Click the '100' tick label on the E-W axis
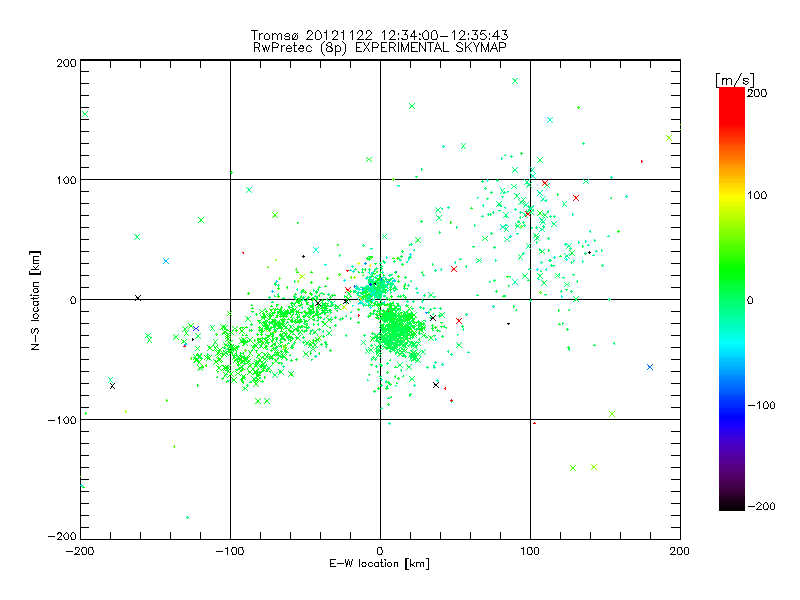 [530, 551]
